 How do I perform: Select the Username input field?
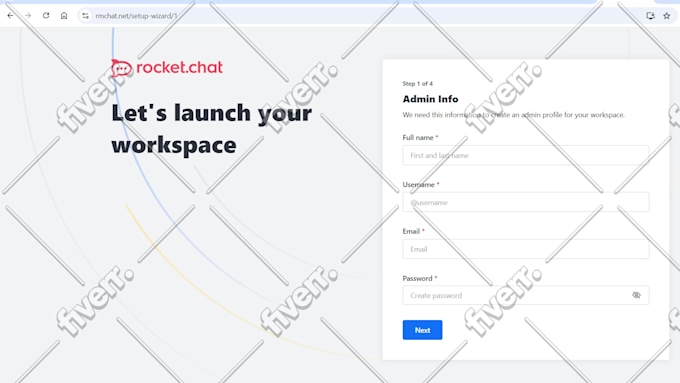pyautogui.click(x=526, y=202)
